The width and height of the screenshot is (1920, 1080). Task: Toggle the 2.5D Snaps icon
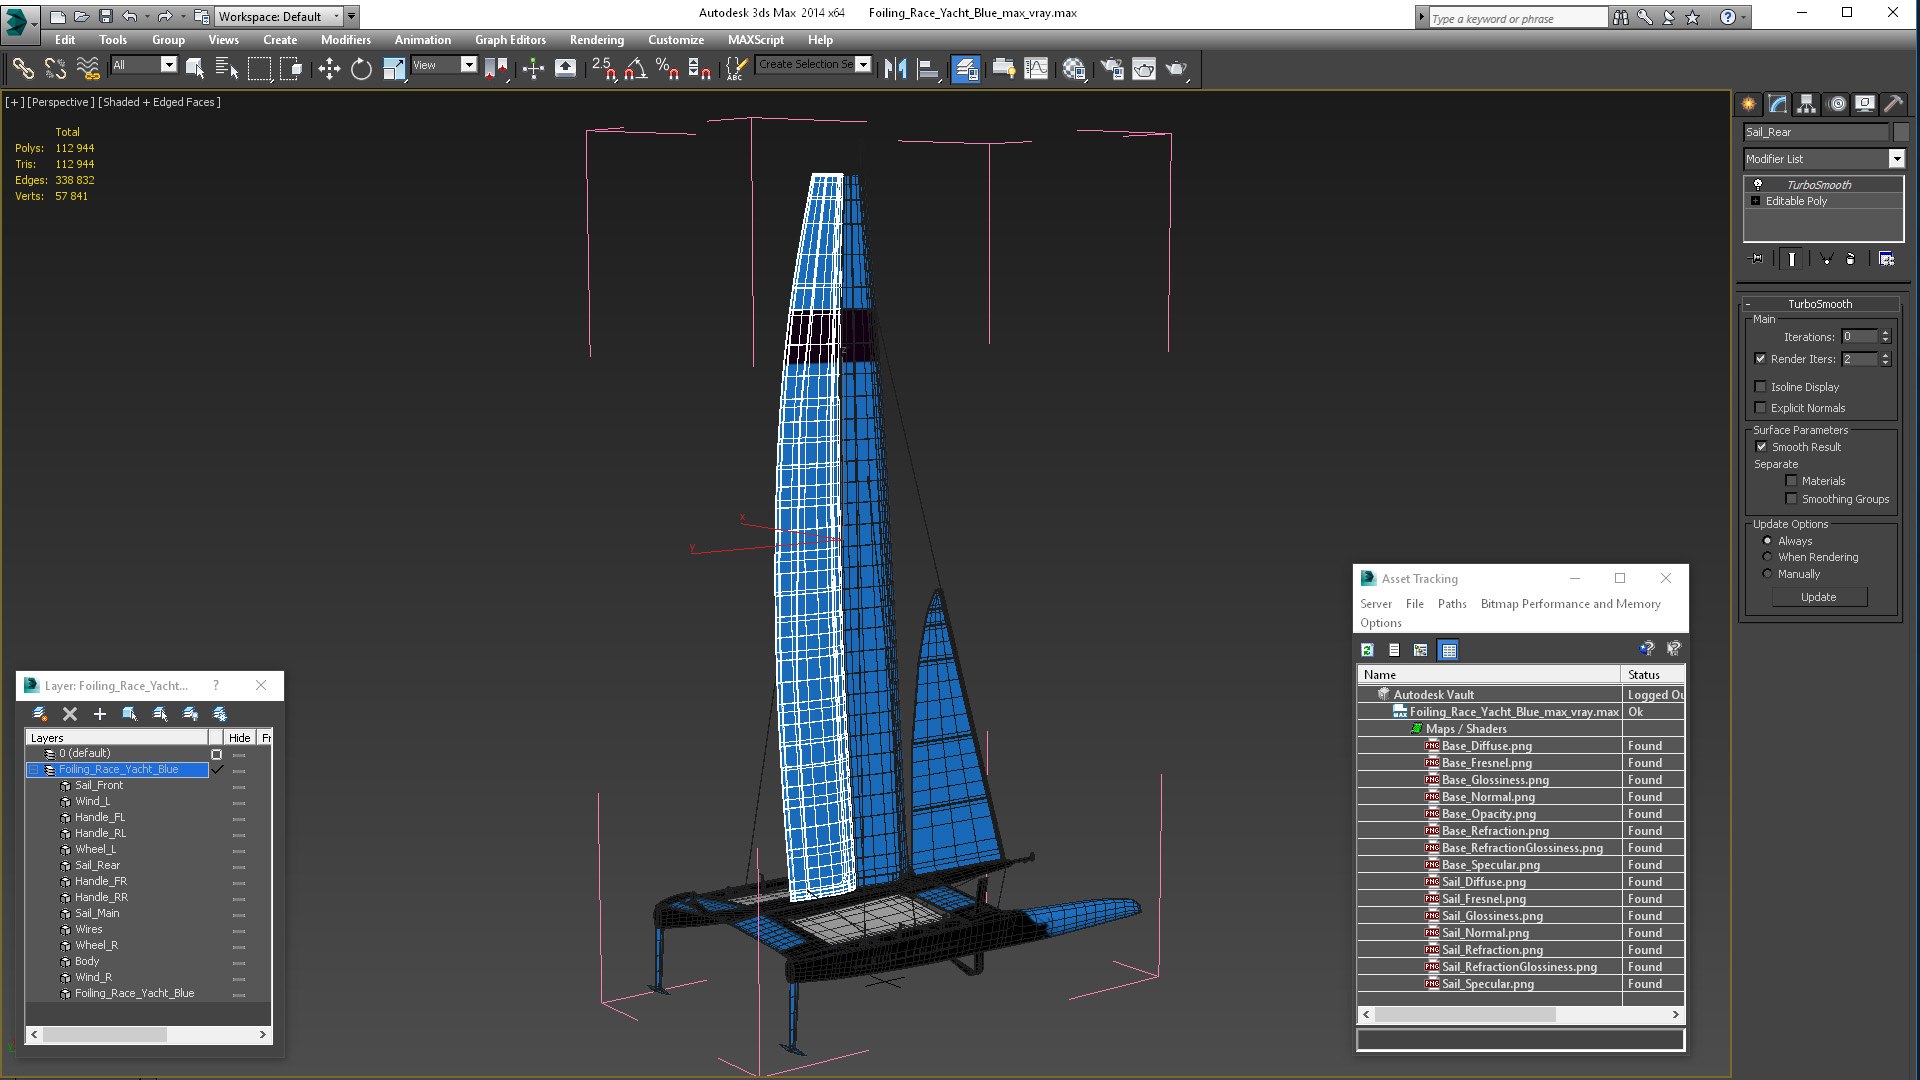tap(603, 68)
